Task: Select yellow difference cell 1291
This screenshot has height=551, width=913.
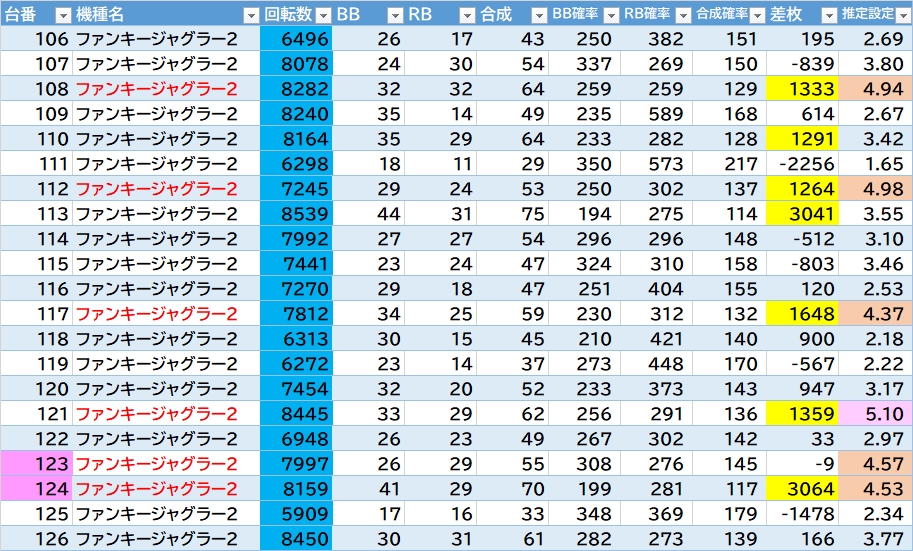Action: point(802,139)
